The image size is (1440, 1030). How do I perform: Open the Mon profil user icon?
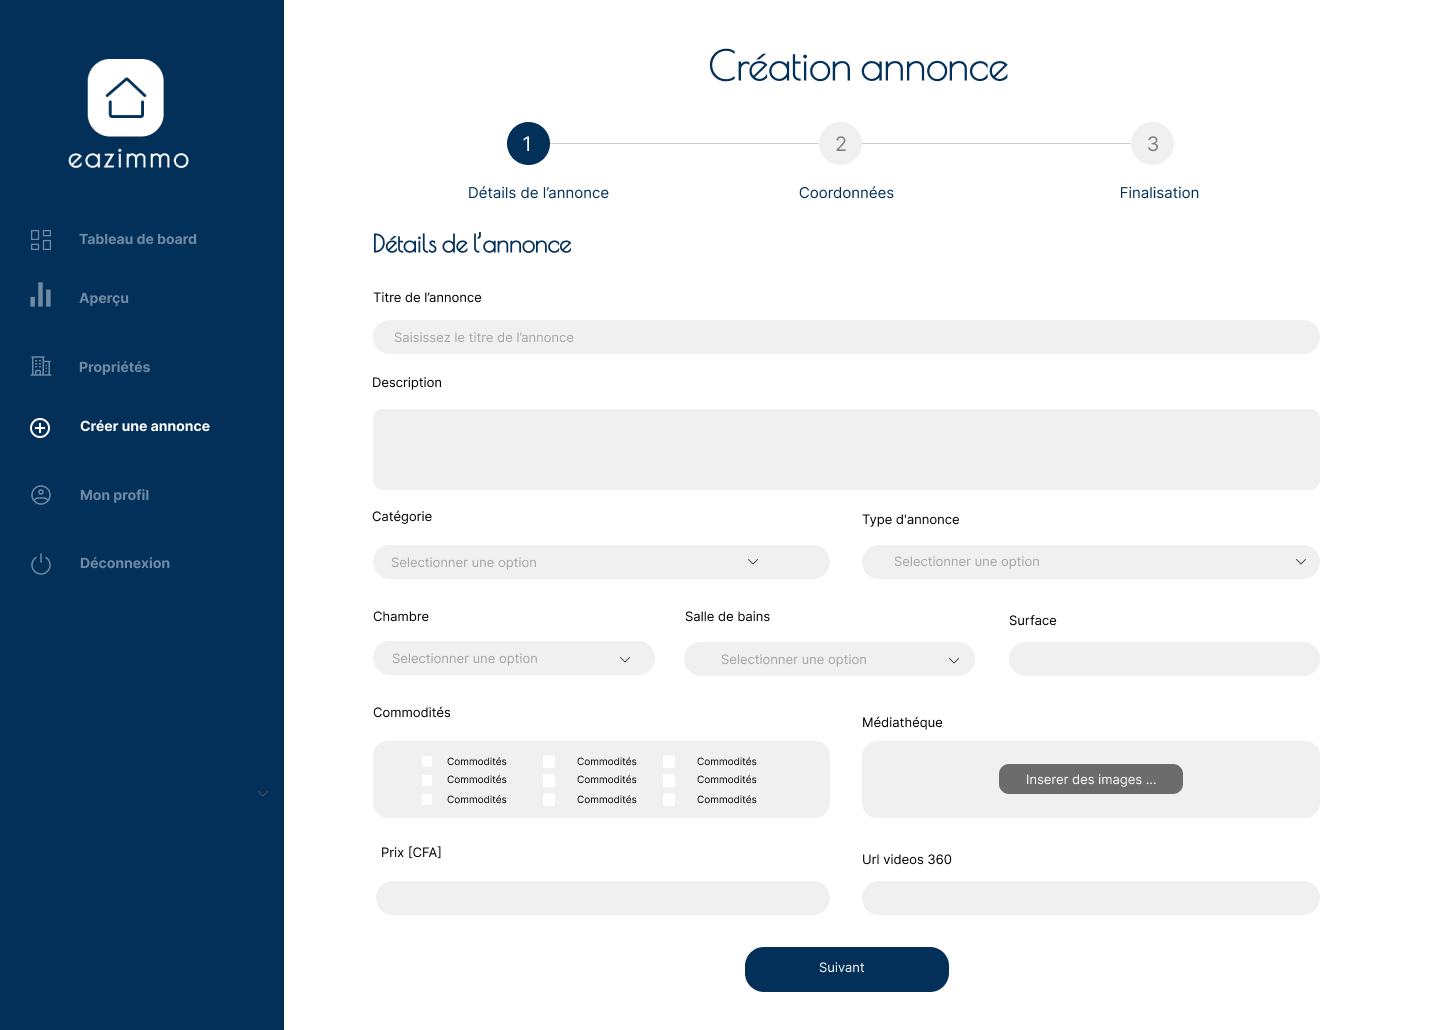click(x=41, y=495)
